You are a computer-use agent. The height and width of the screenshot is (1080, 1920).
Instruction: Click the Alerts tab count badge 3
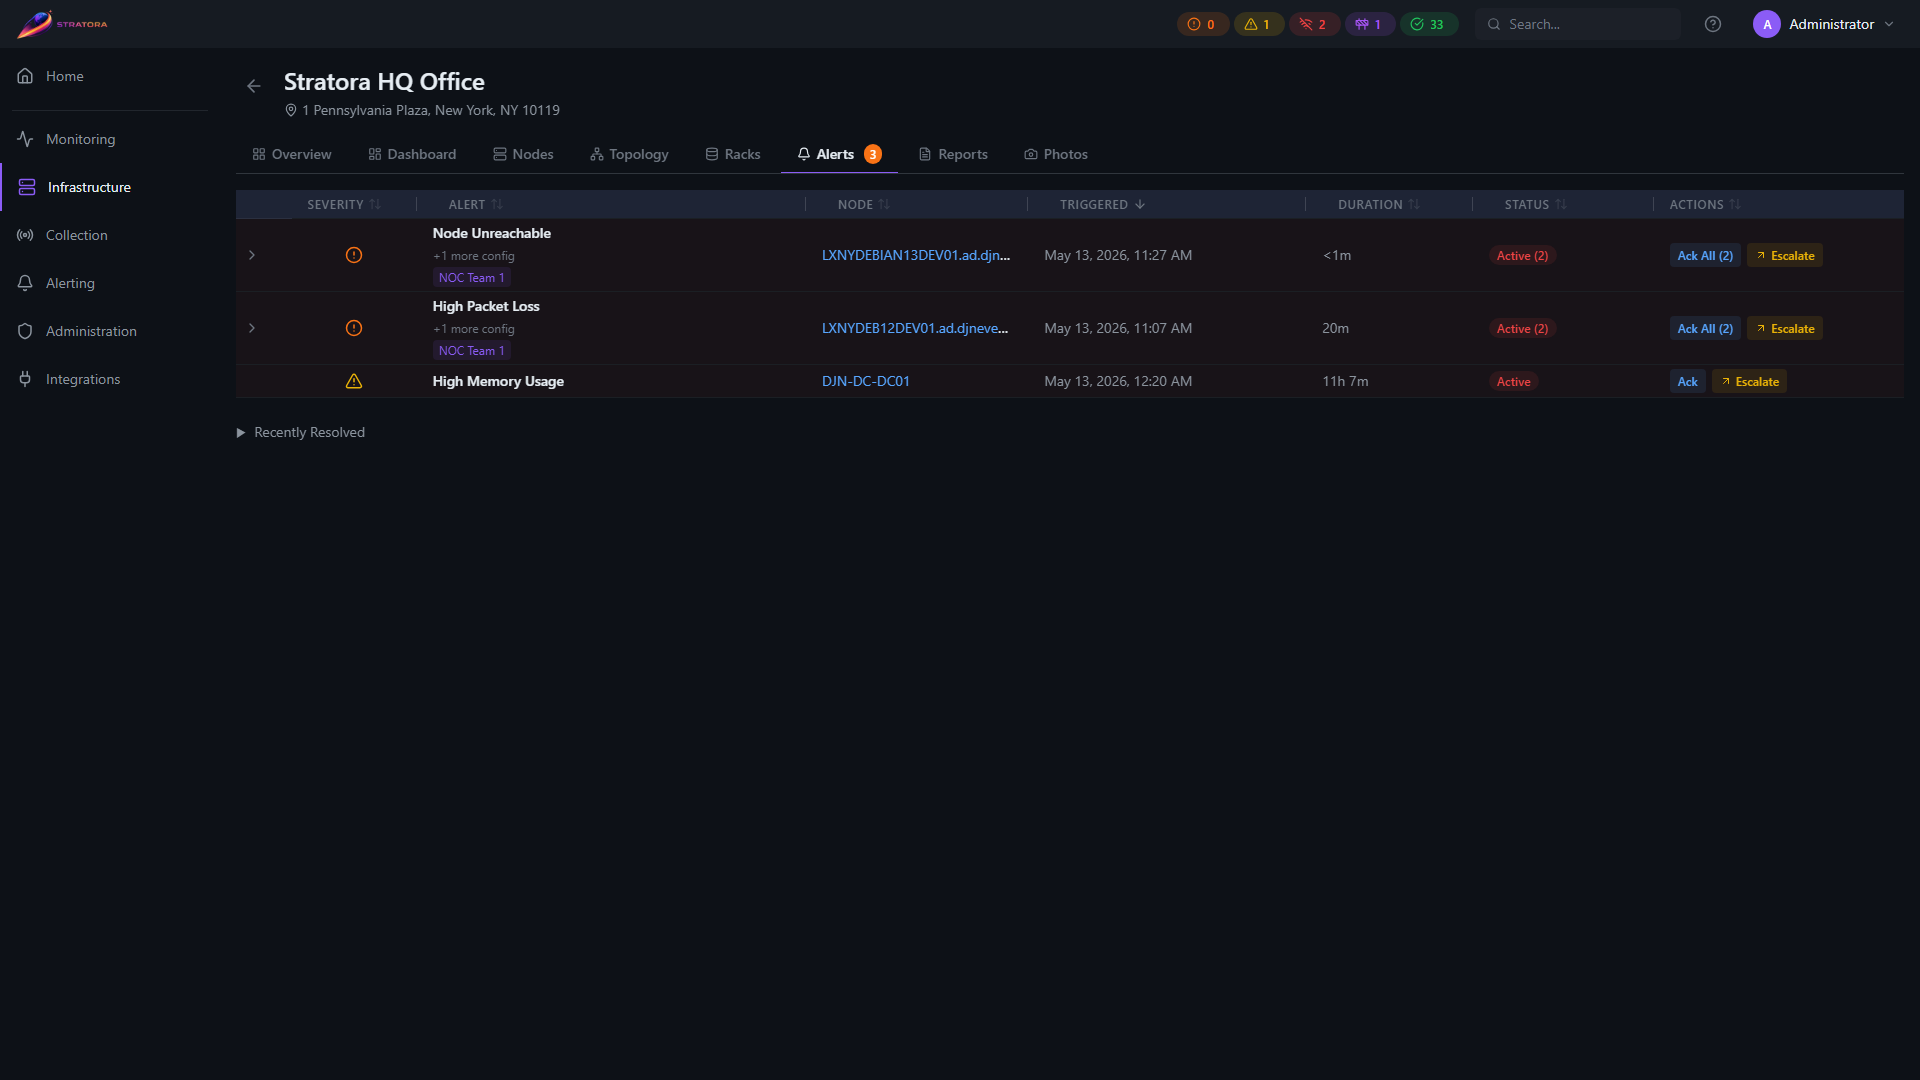click(x=873, y=154)
